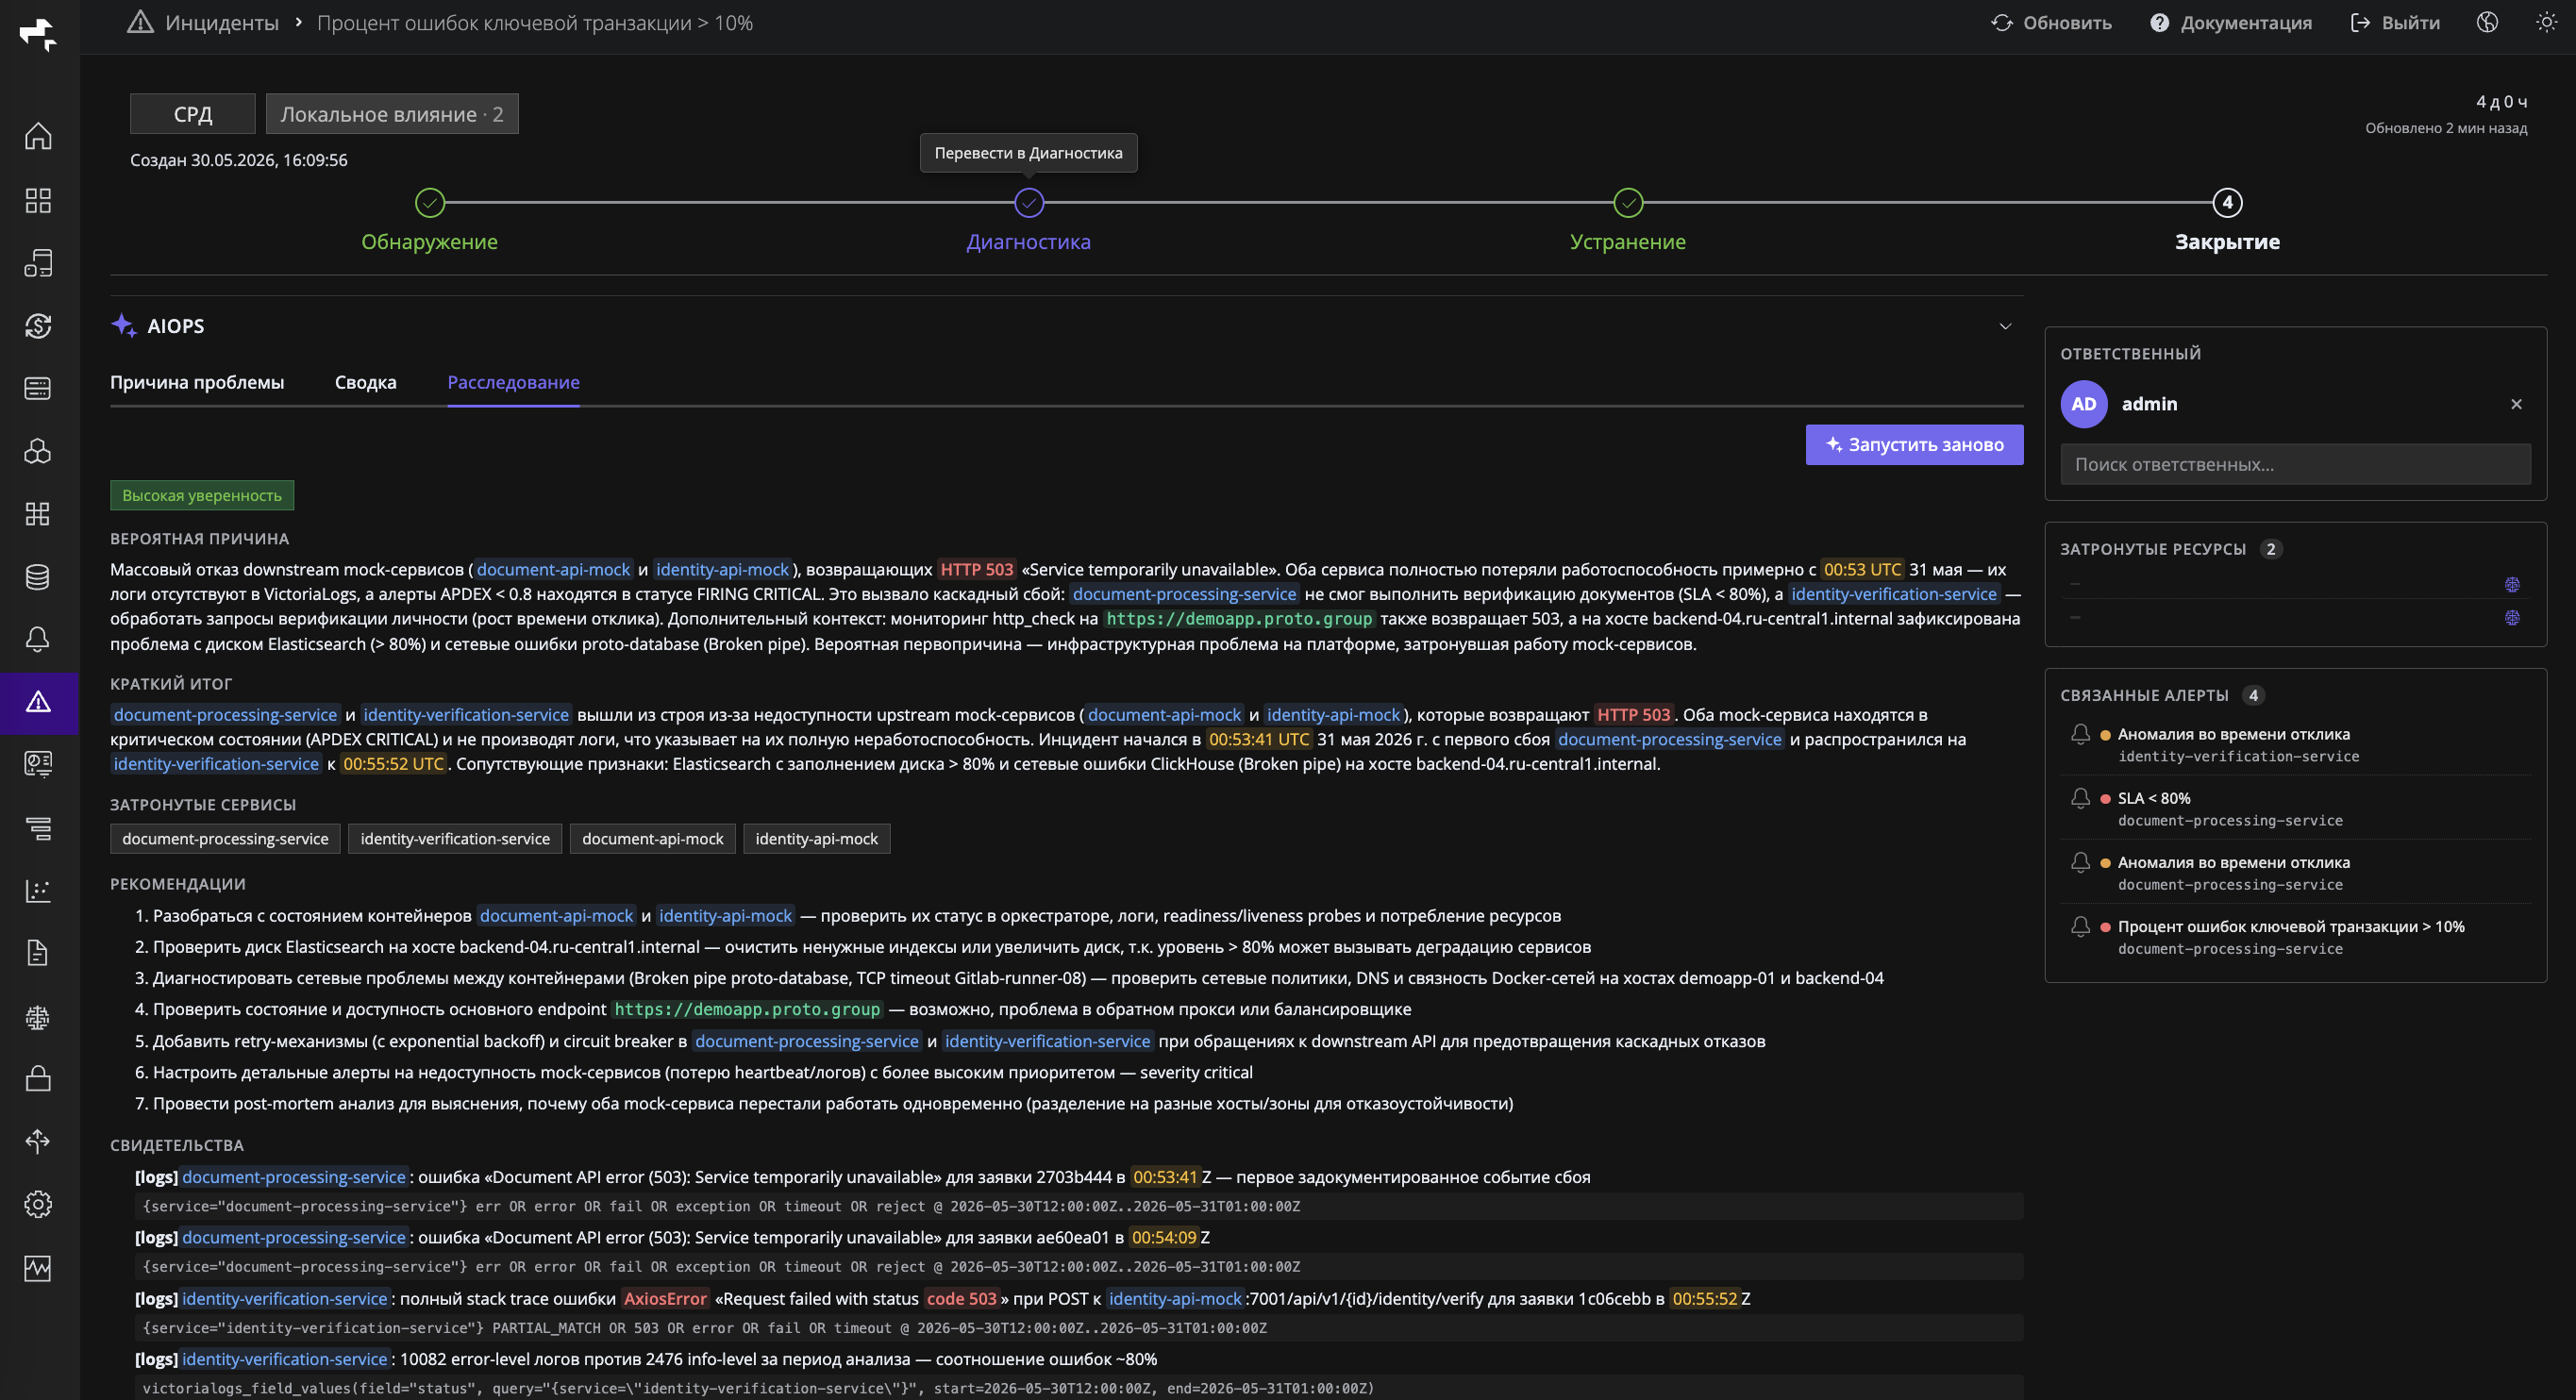The image size is (2576, 1400).
Task: Click document-processing-service chip under Затронутые сервисы
Action: pyautogui.click(x=225, y=839)
